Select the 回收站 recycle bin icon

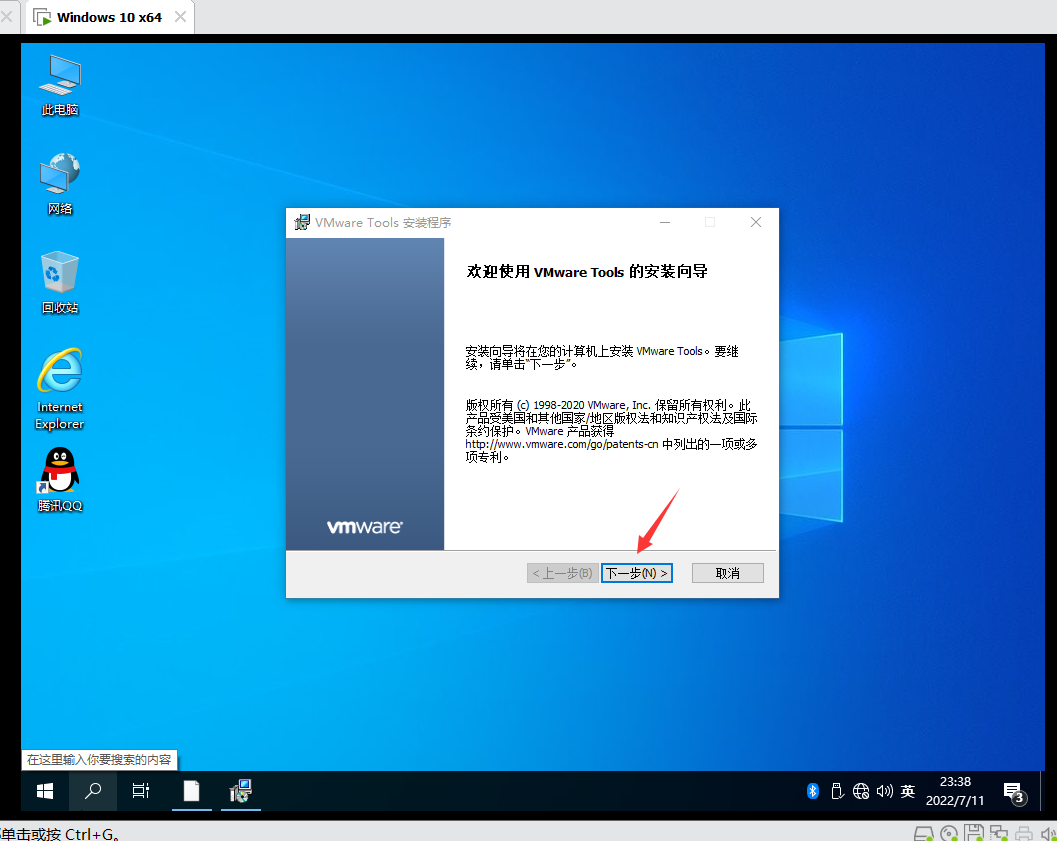point(60,283)
